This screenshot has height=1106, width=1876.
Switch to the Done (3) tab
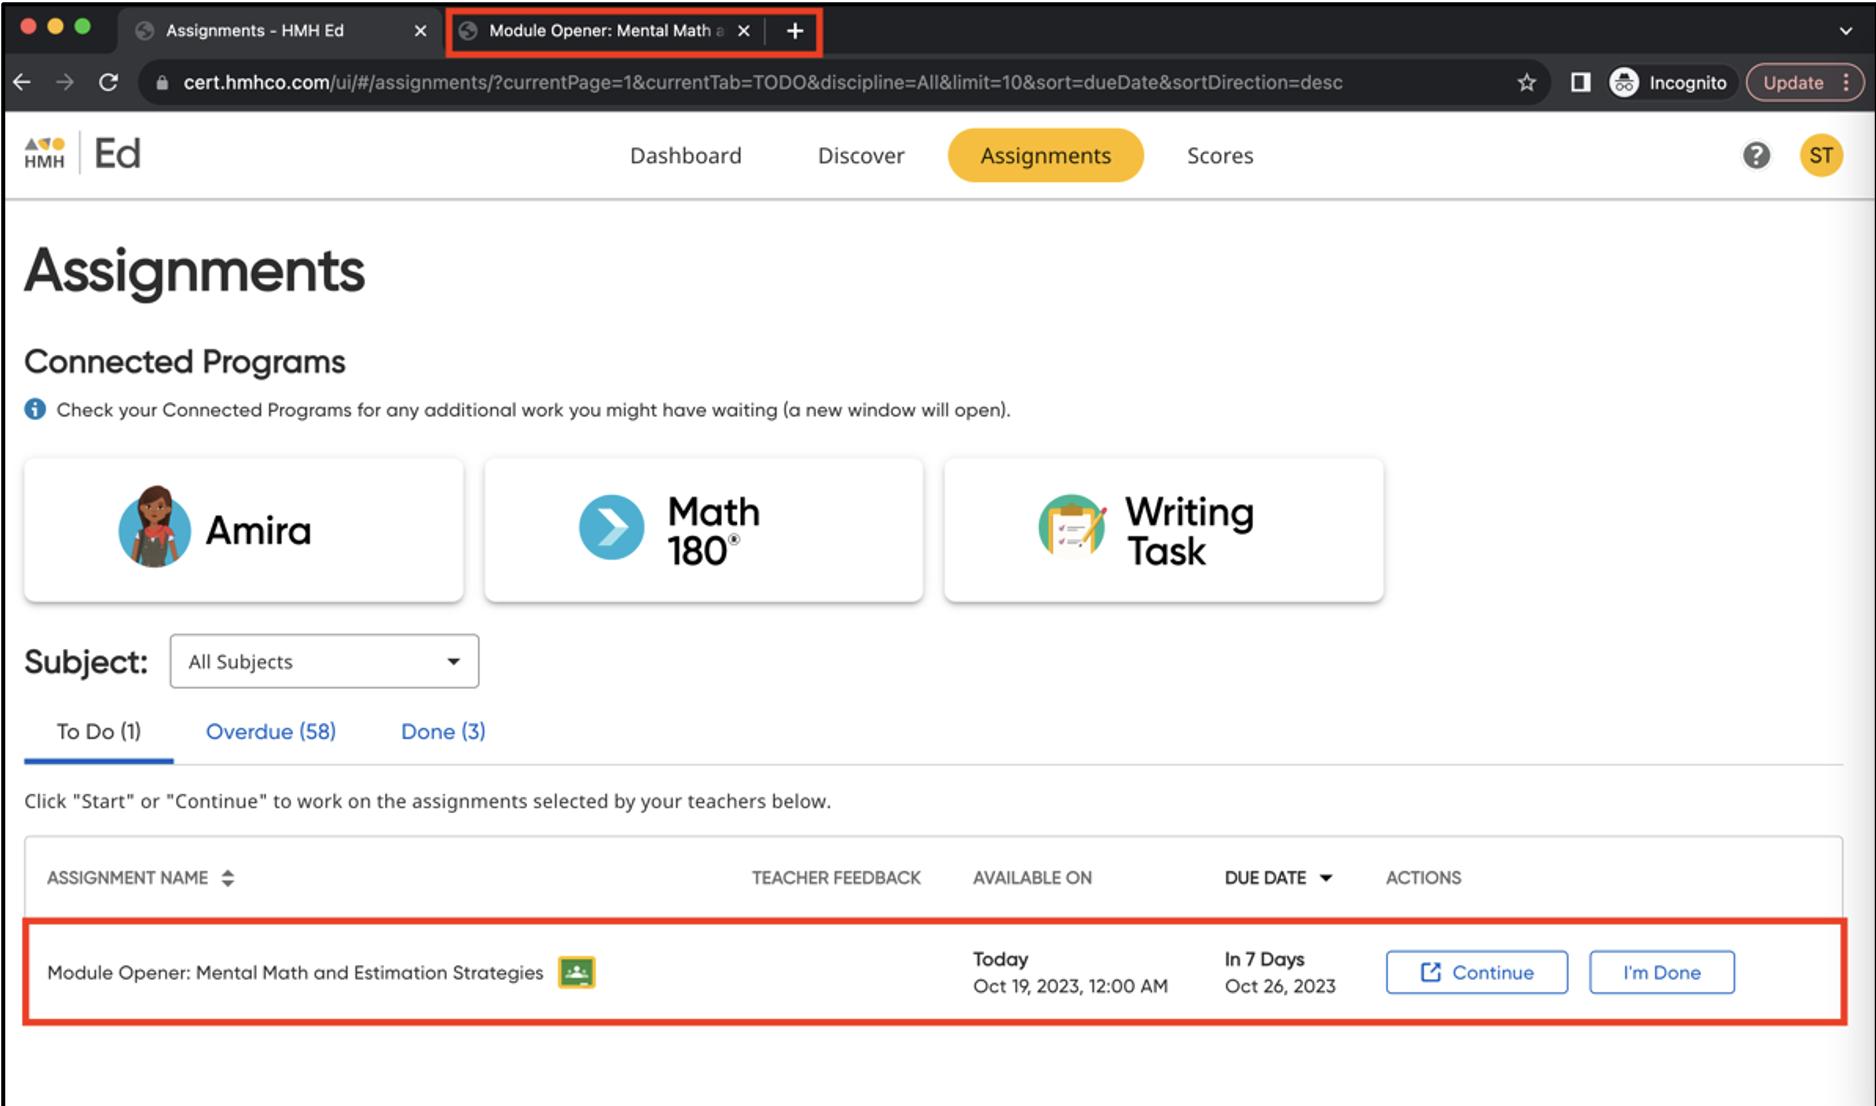coord(443,732)
